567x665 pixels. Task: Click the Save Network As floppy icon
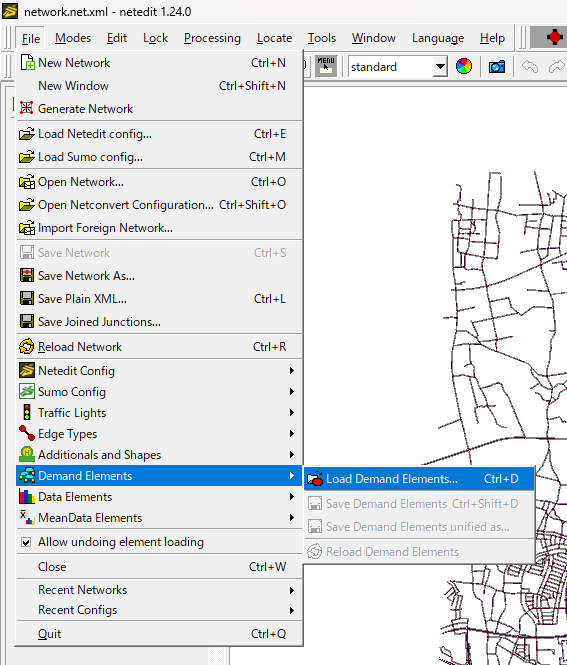tap(27, 275)
